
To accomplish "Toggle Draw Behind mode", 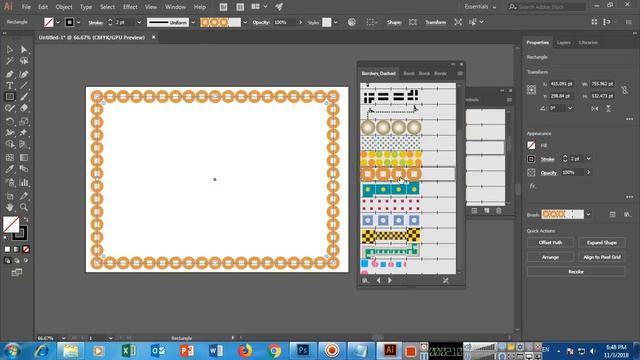I will click(x=17, y=260).
